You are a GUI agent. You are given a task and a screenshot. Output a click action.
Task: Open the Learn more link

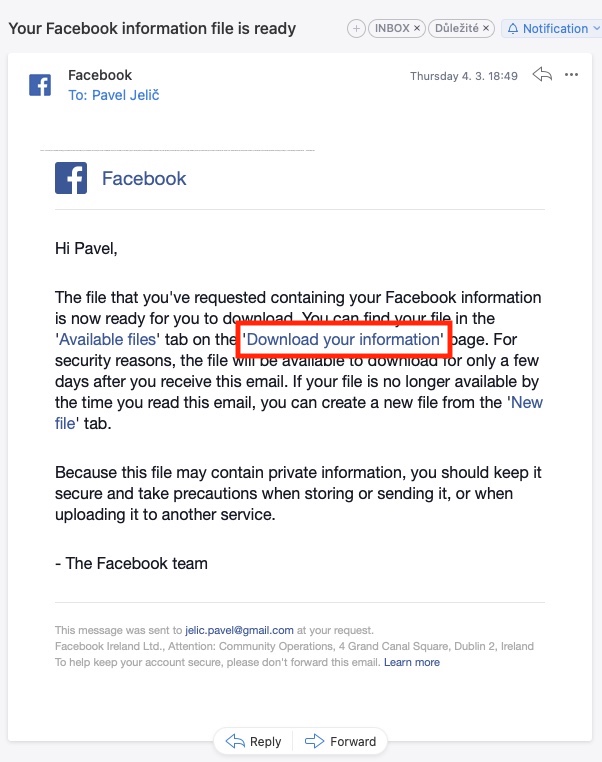[412, 662]
